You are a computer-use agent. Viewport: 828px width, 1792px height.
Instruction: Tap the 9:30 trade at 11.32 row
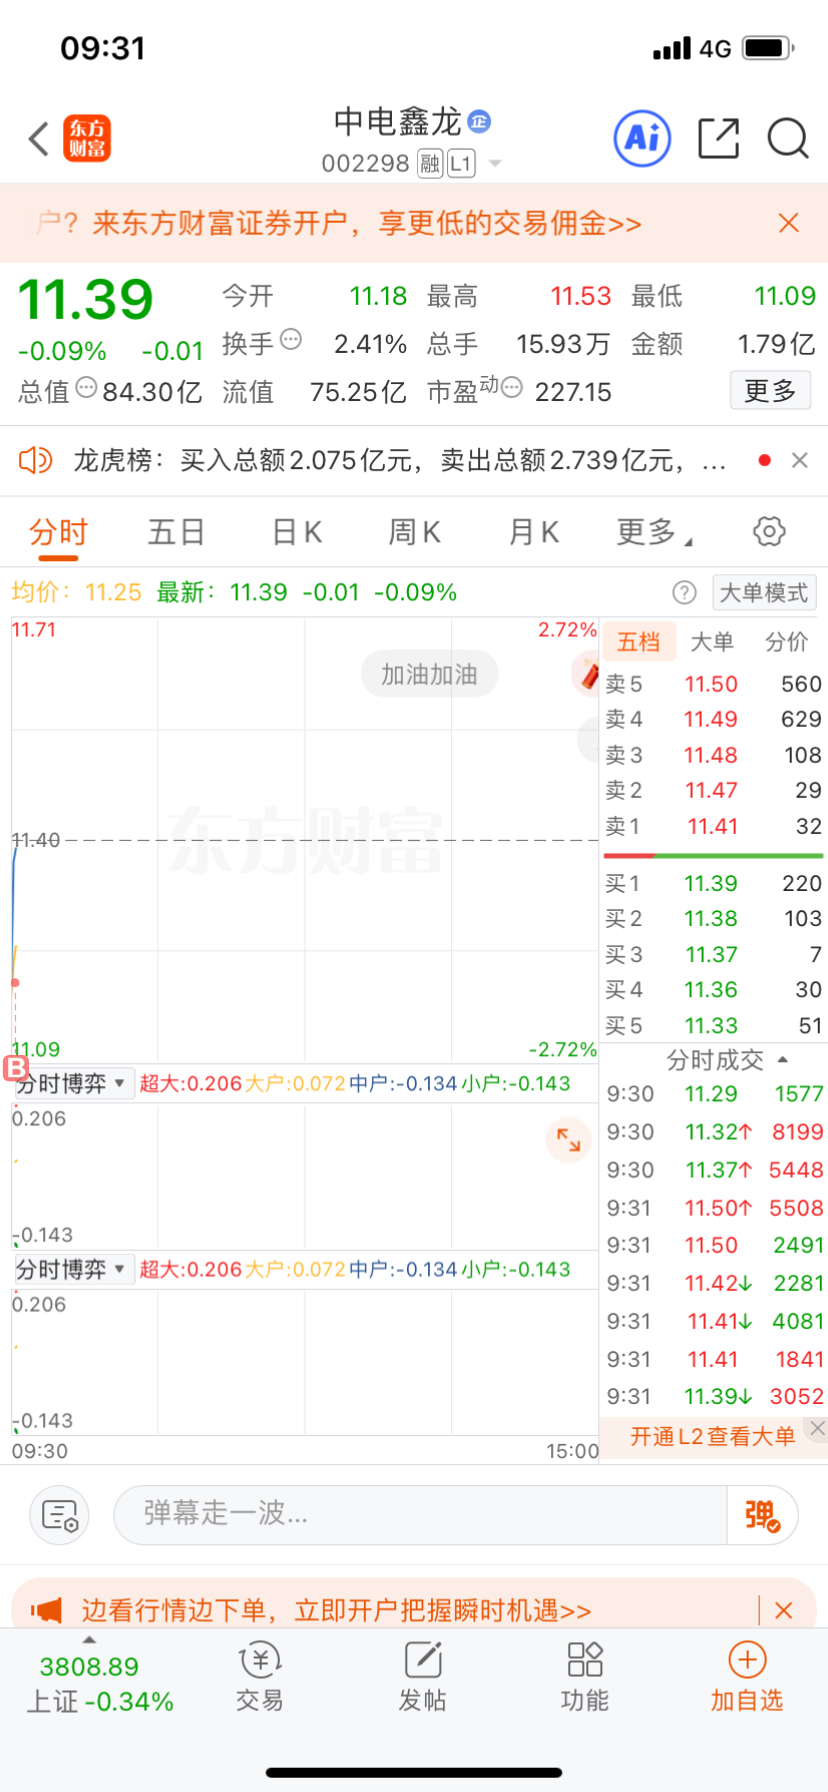pos(713,1132)
